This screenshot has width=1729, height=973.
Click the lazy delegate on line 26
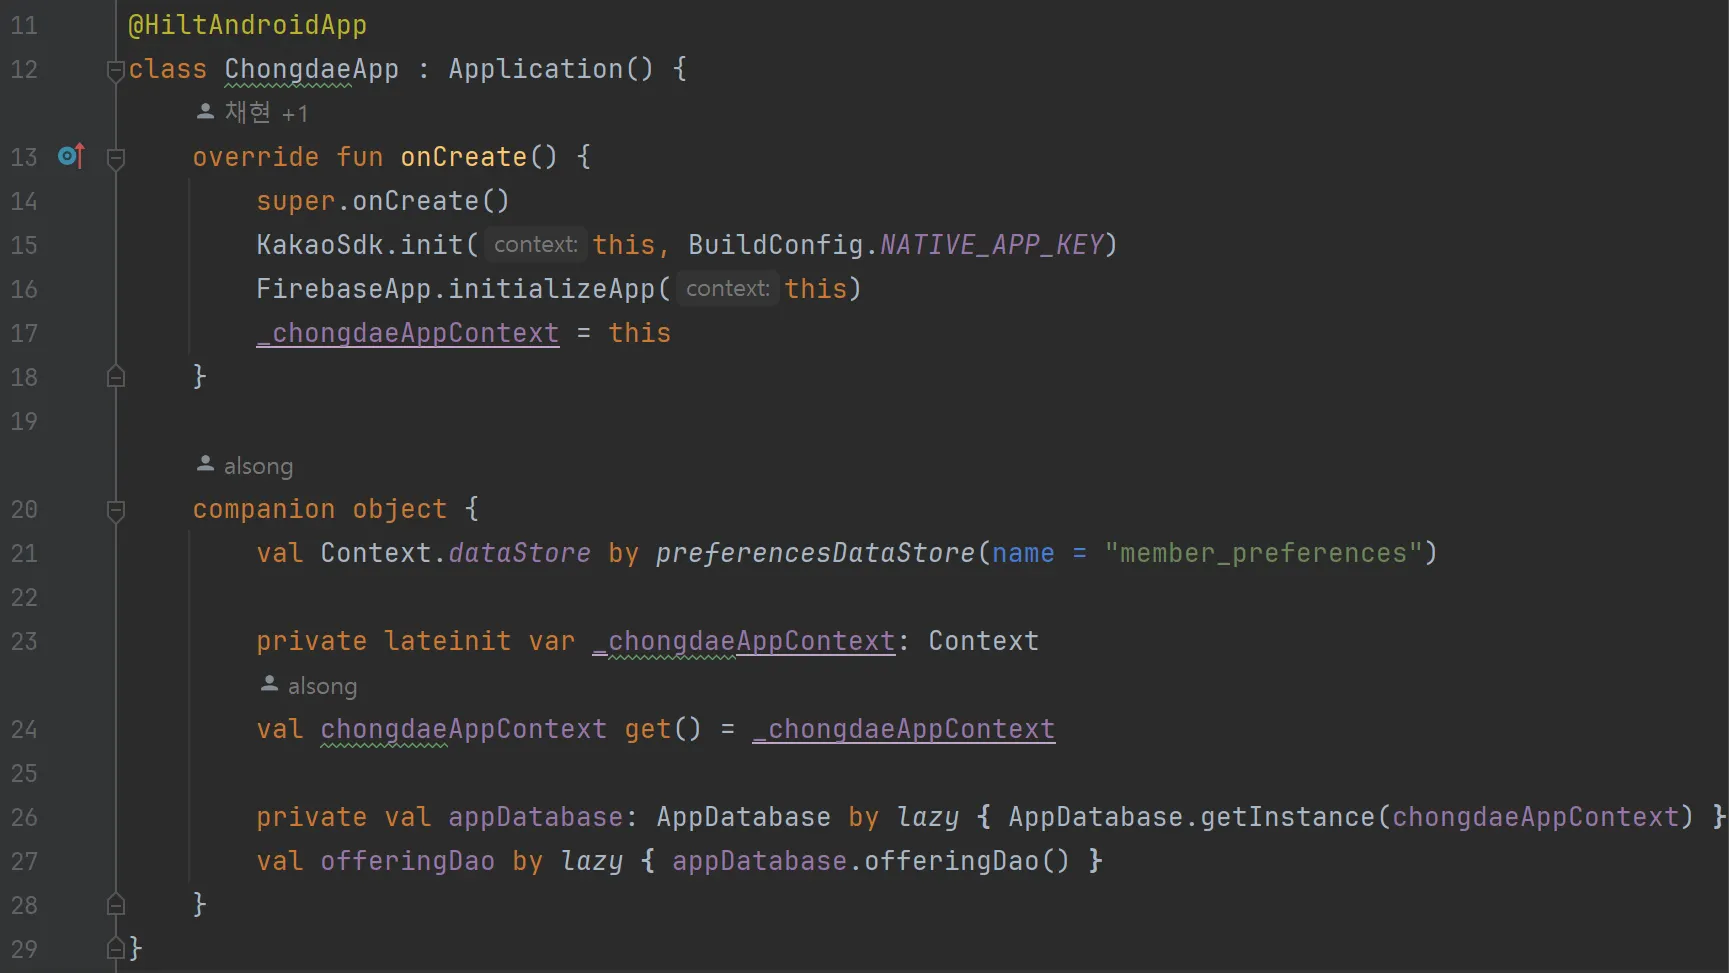coord(928,817)
